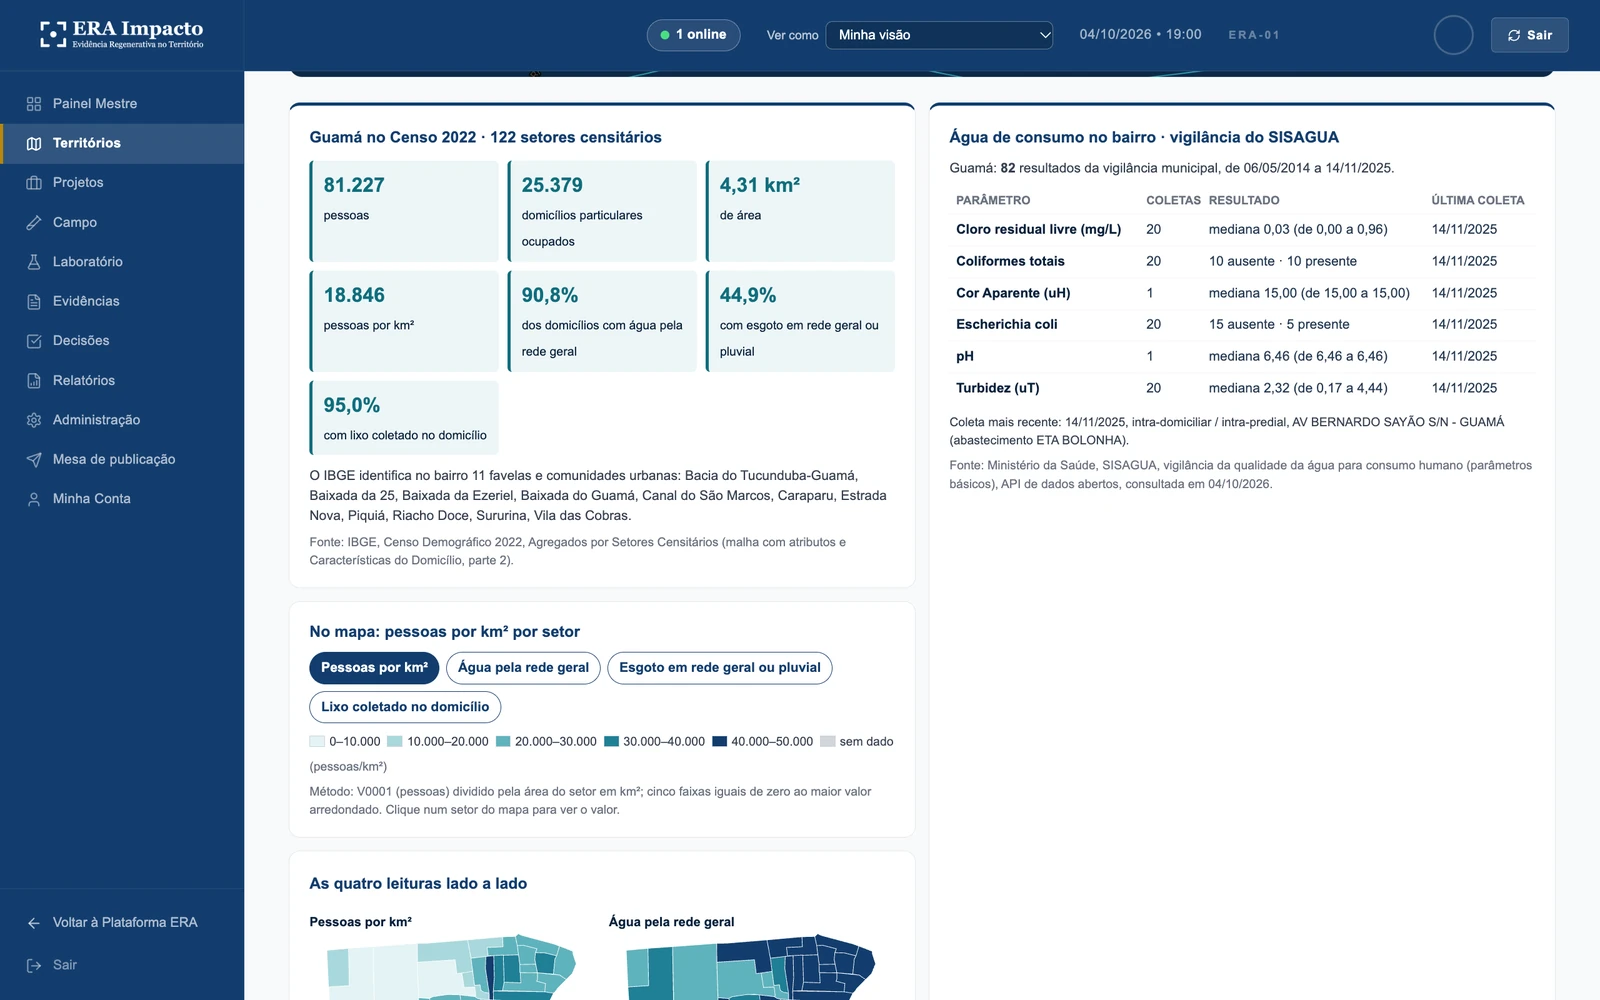Click the sidebar Sair logout icon

click(34, 965)
